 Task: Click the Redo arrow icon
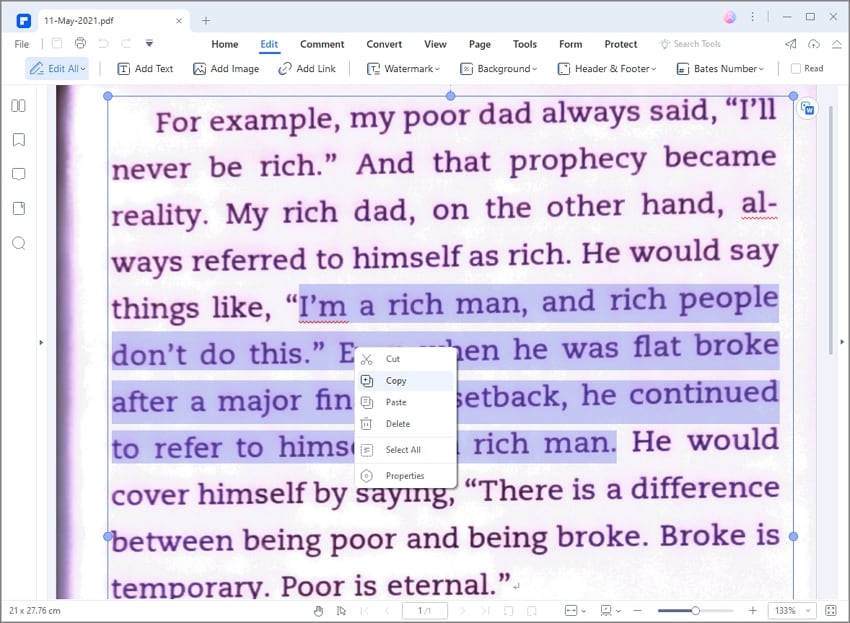(126, 43)
